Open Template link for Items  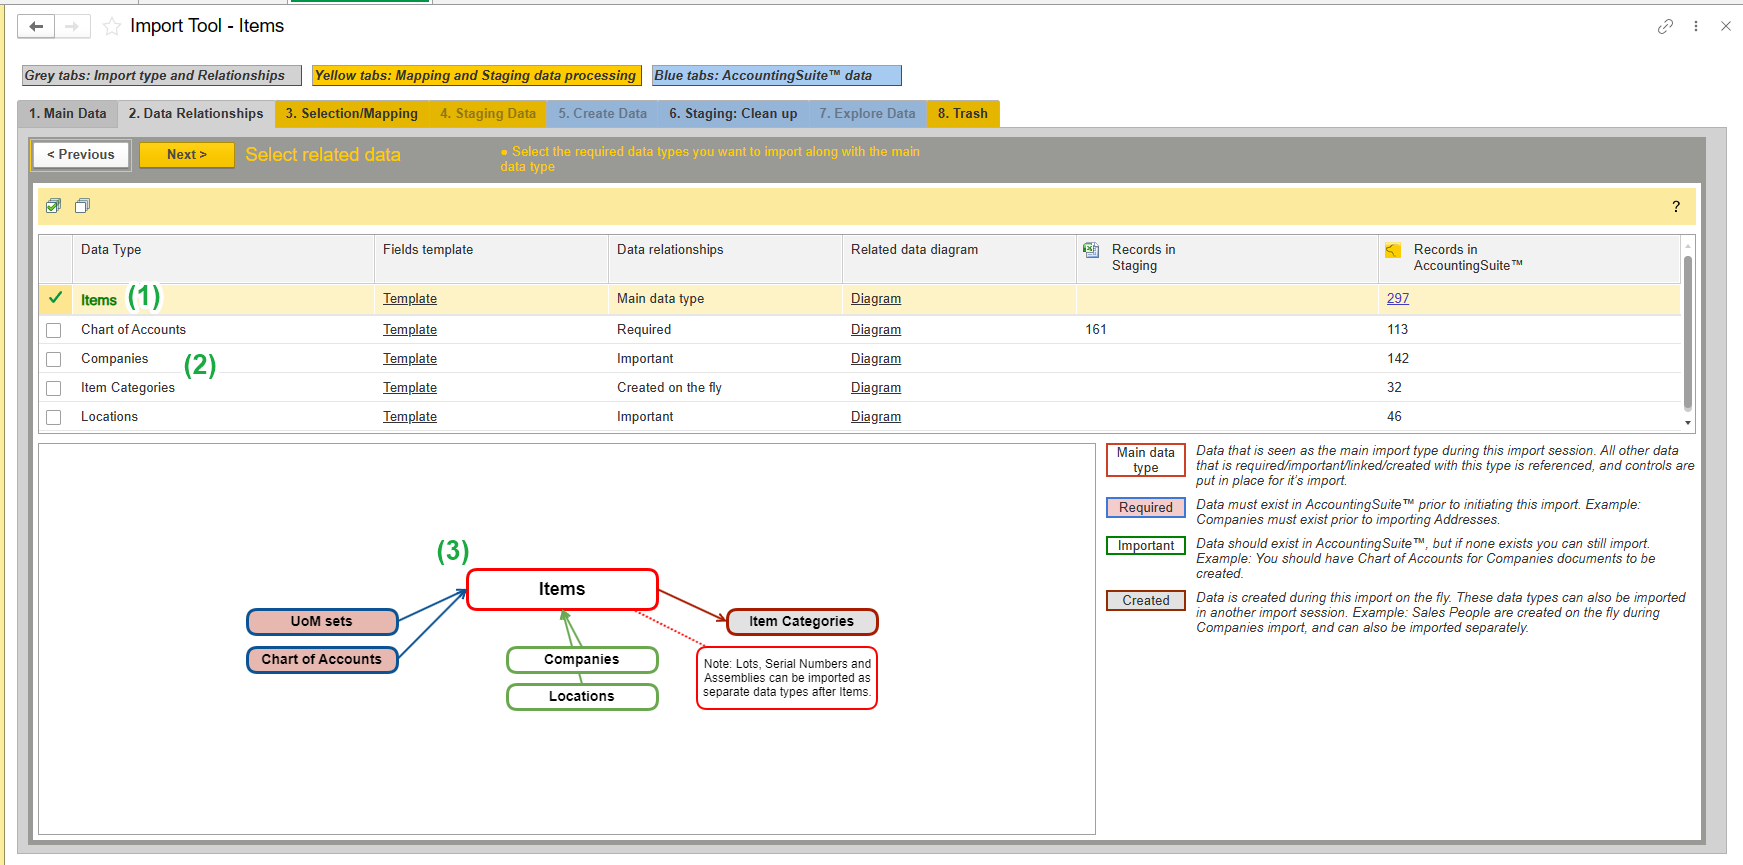point(410,299)
